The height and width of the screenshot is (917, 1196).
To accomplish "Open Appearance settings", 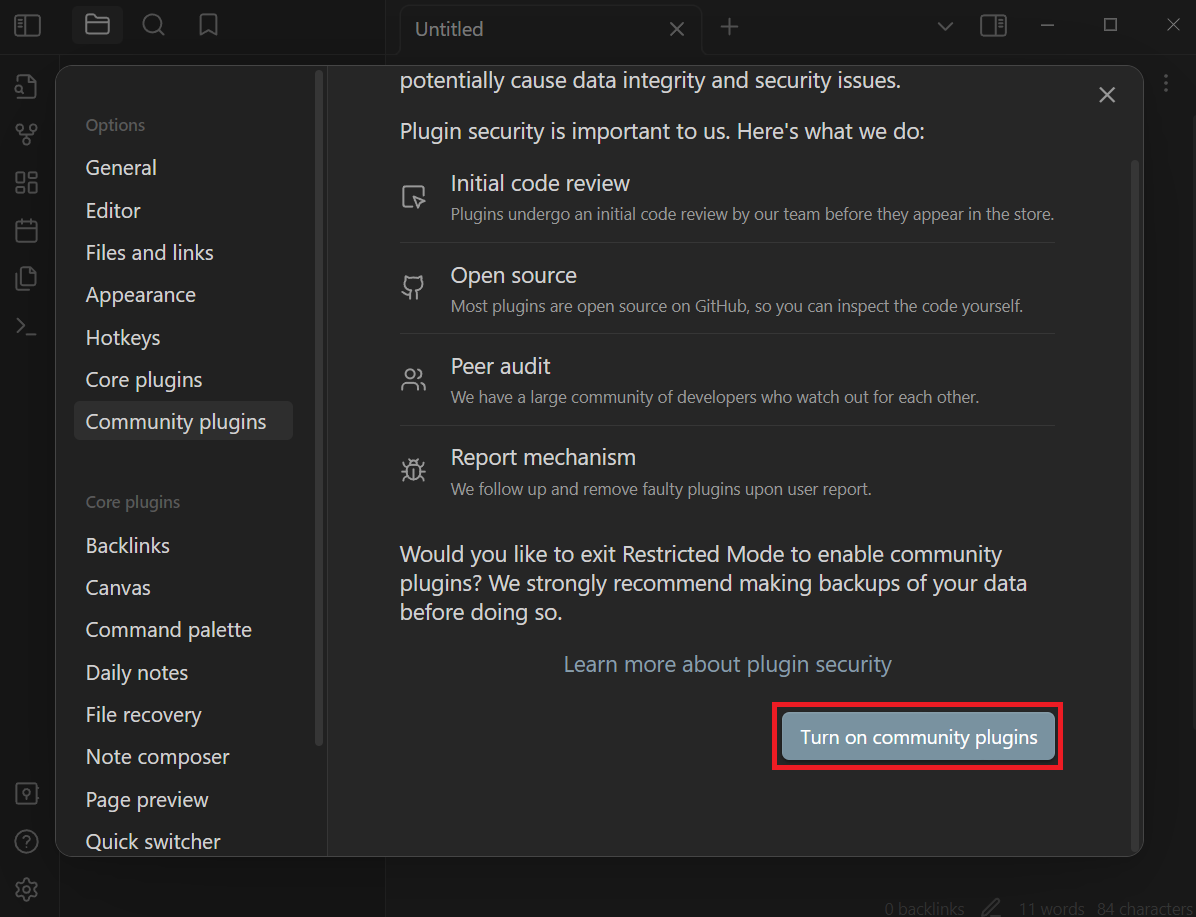I will (x=183, y=295).
